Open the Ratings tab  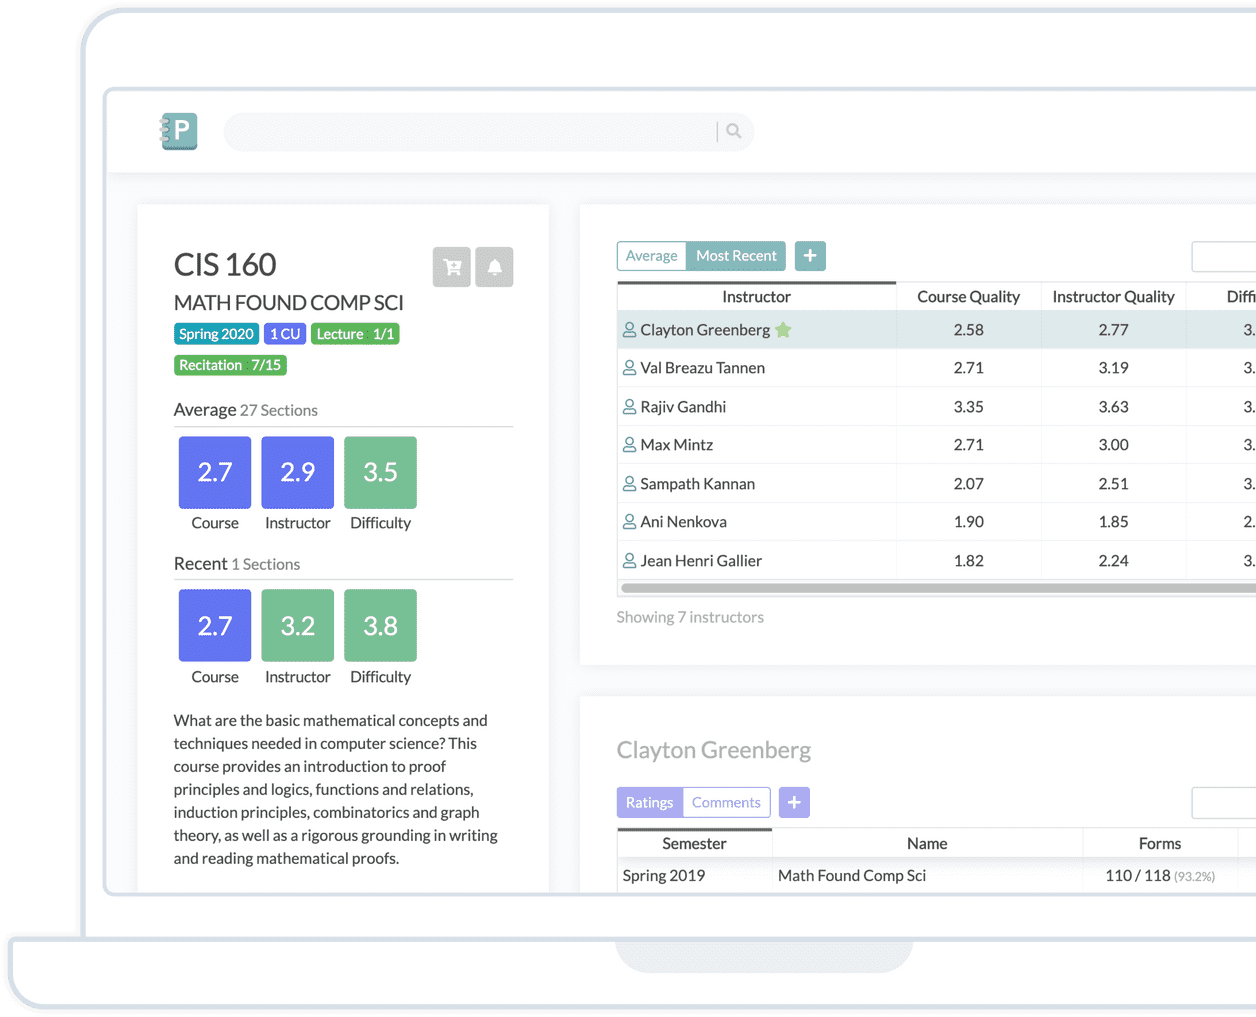pos(650,802)
